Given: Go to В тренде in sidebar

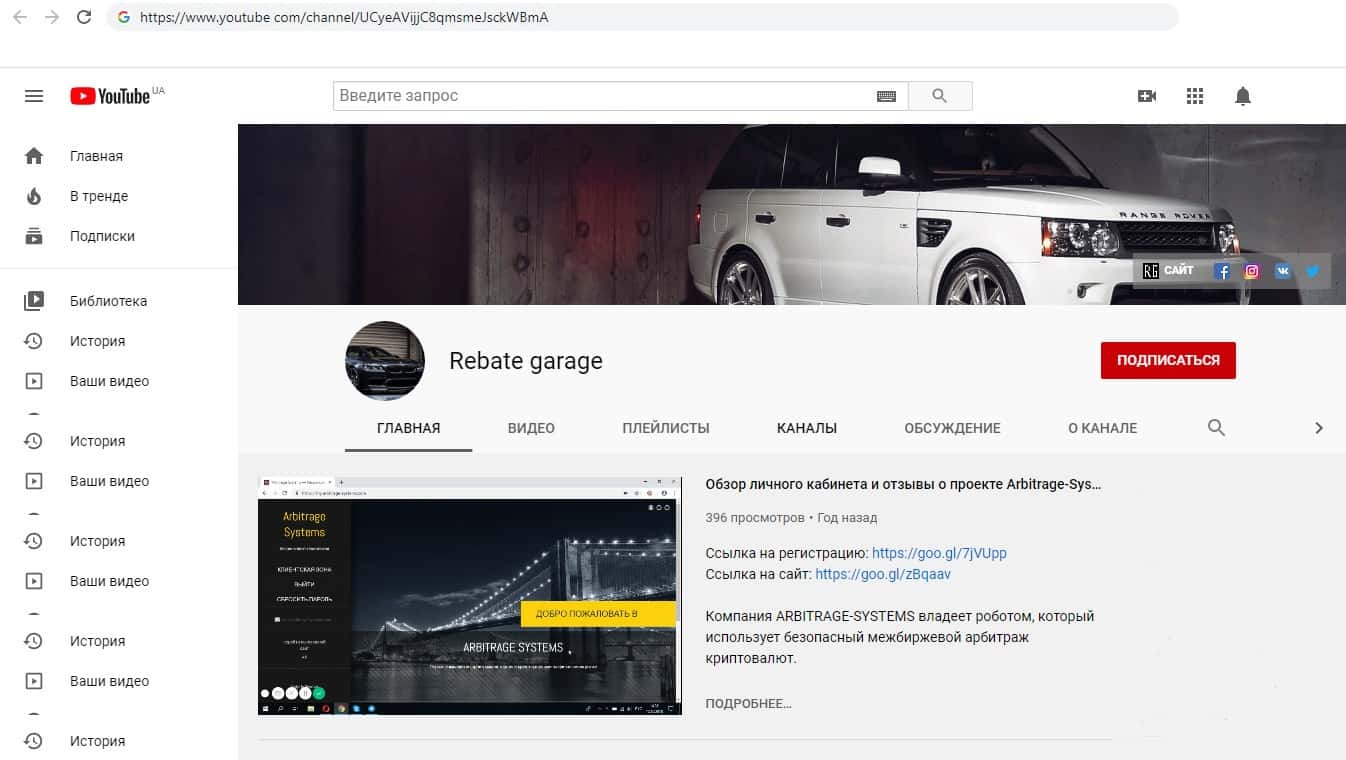Looking at the screenshot, I should point(99,196).
